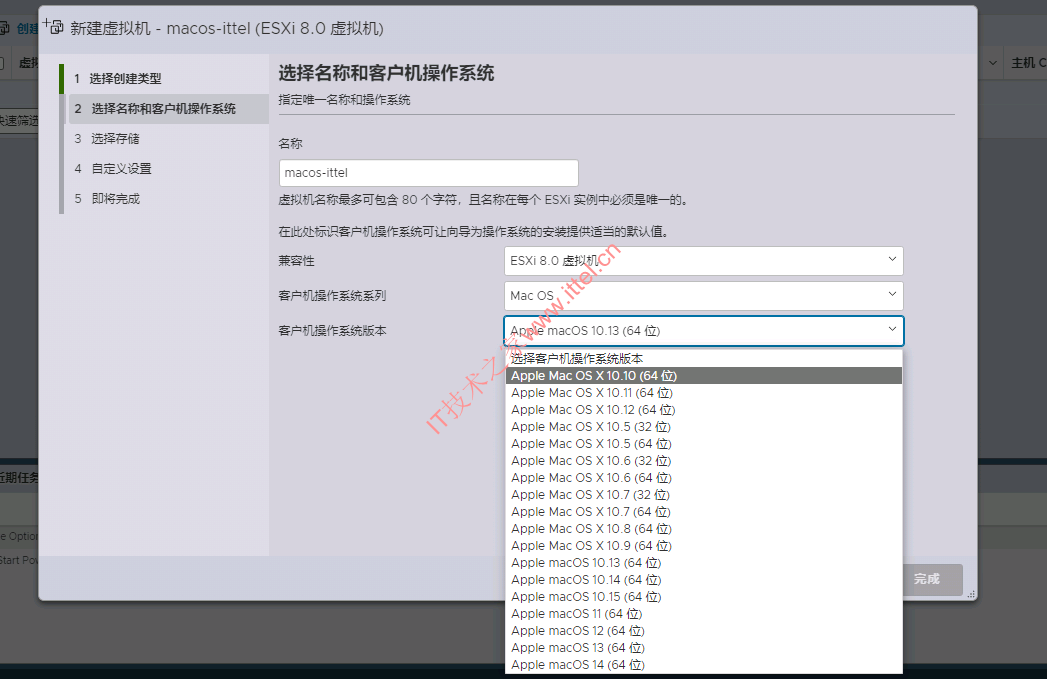Select Apple Mac OS X 10.6 (64 位)
This screenshot has width=1047, height=679.
[703, 478]
